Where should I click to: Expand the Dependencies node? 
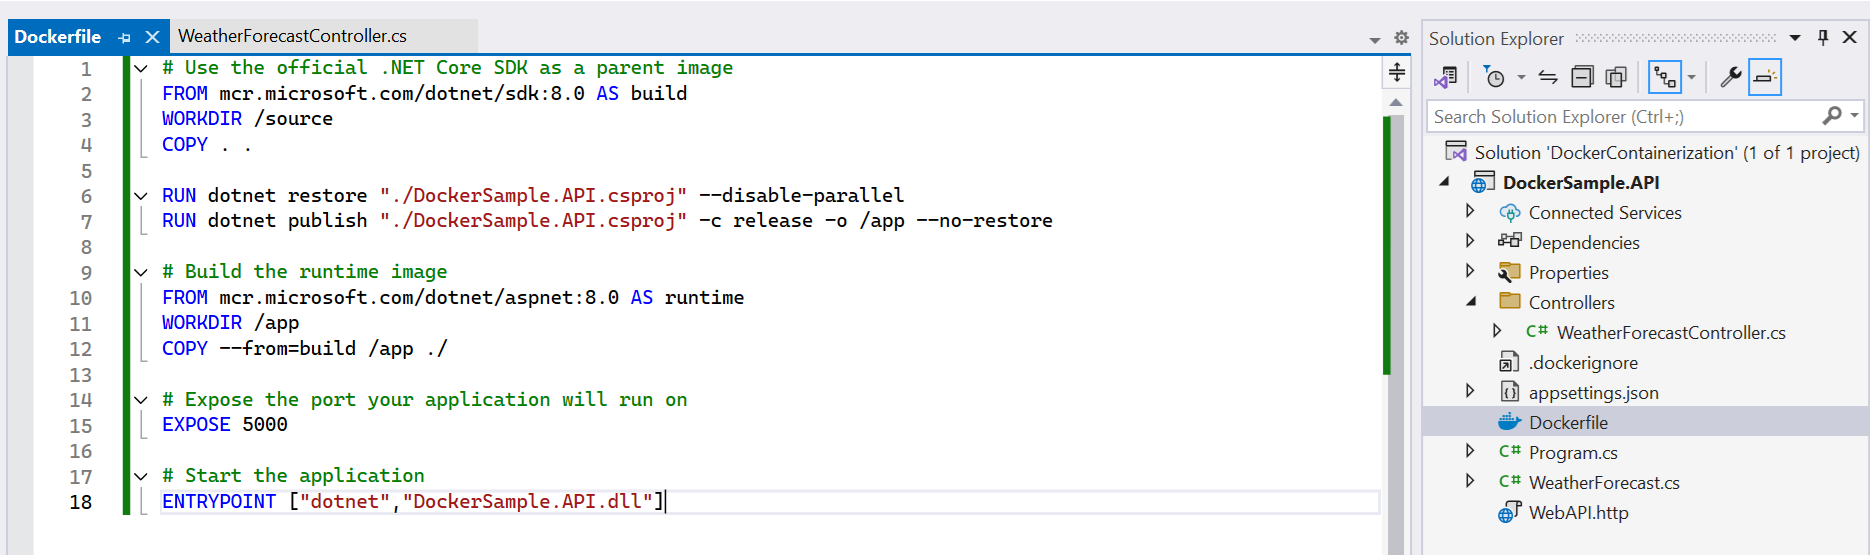coord(1470,241)
